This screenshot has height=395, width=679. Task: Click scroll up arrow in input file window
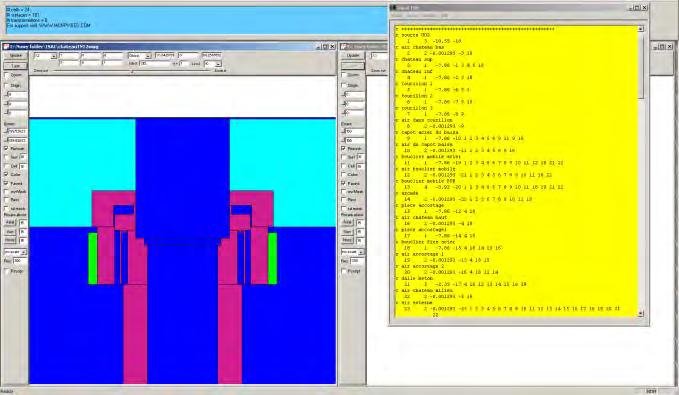pos(641,29)
